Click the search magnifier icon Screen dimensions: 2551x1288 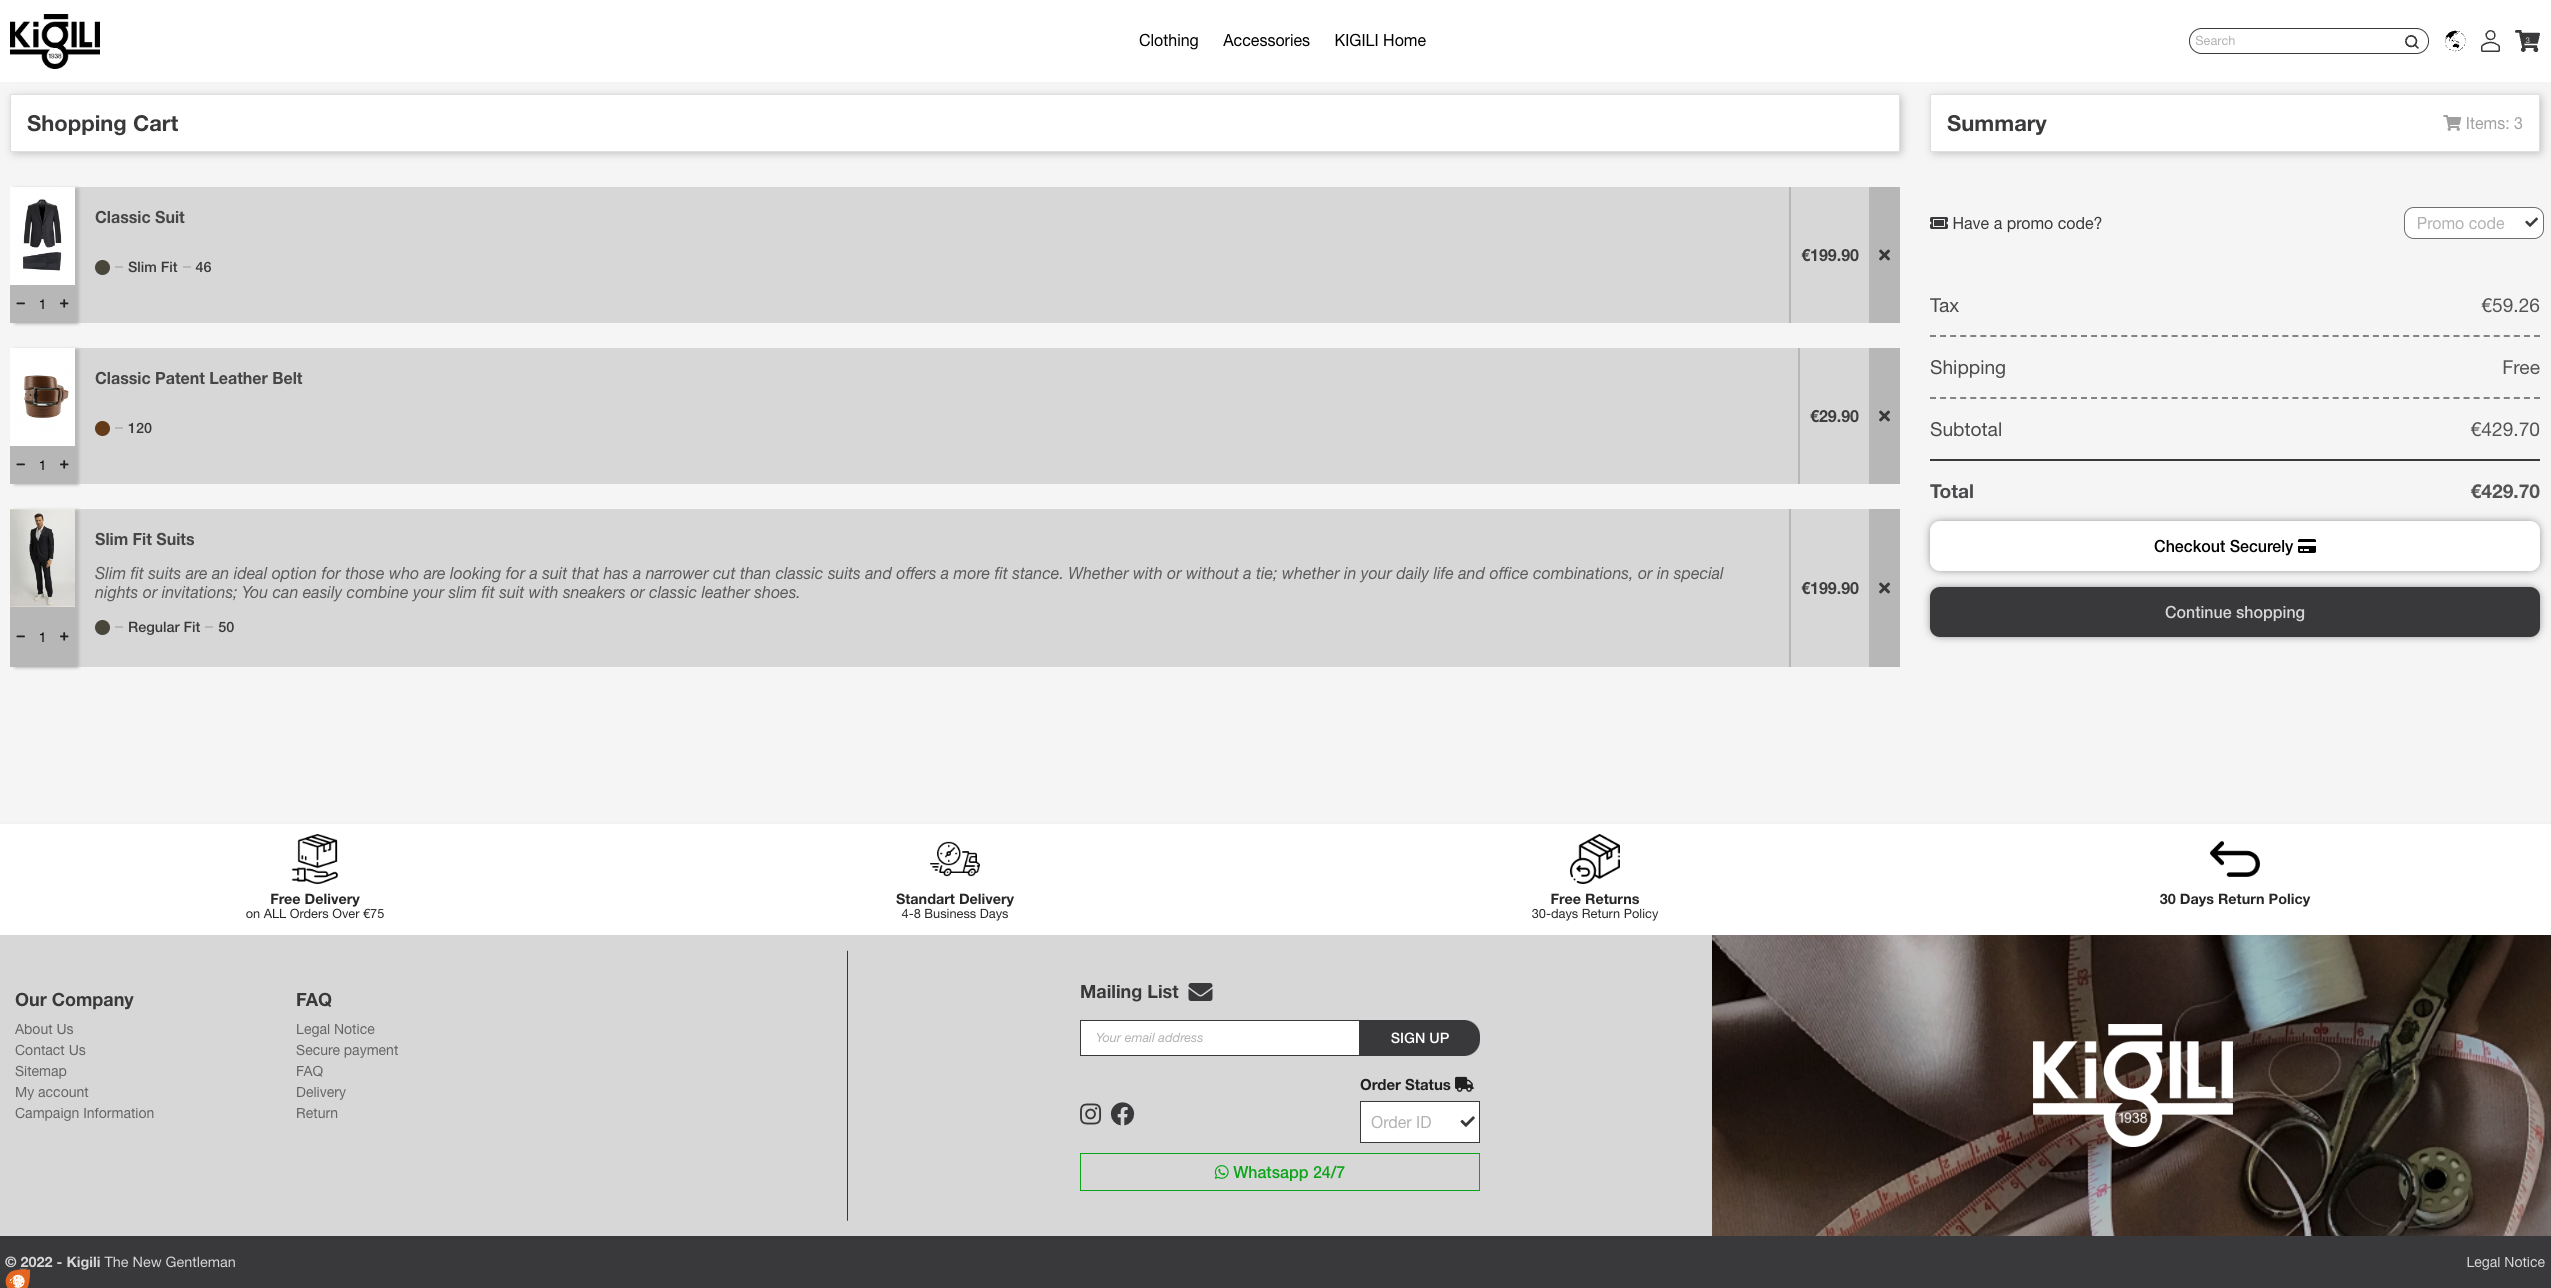(x=2411, y=42)
